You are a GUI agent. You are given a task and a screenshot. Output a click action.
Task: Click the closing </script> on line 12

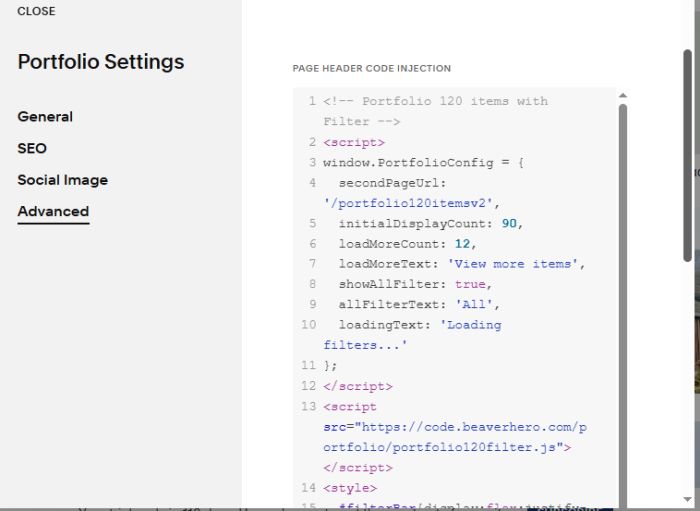tap(358, 386)
